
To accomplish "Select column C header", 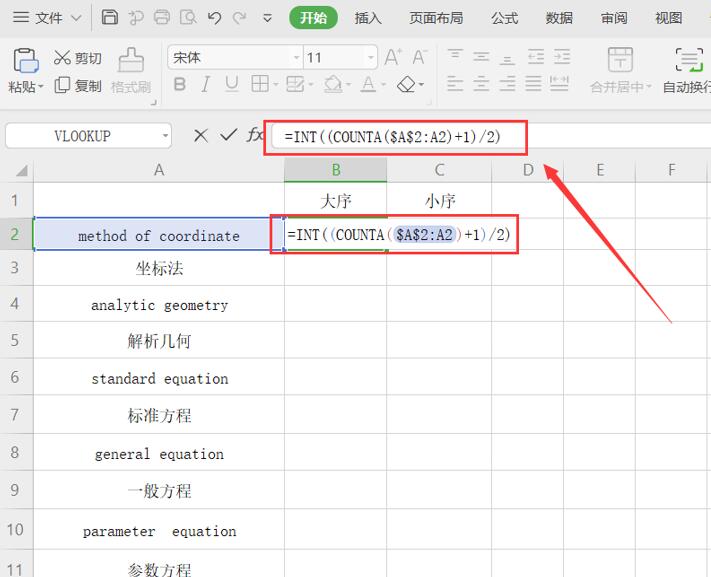I will [x=439, y=171].
